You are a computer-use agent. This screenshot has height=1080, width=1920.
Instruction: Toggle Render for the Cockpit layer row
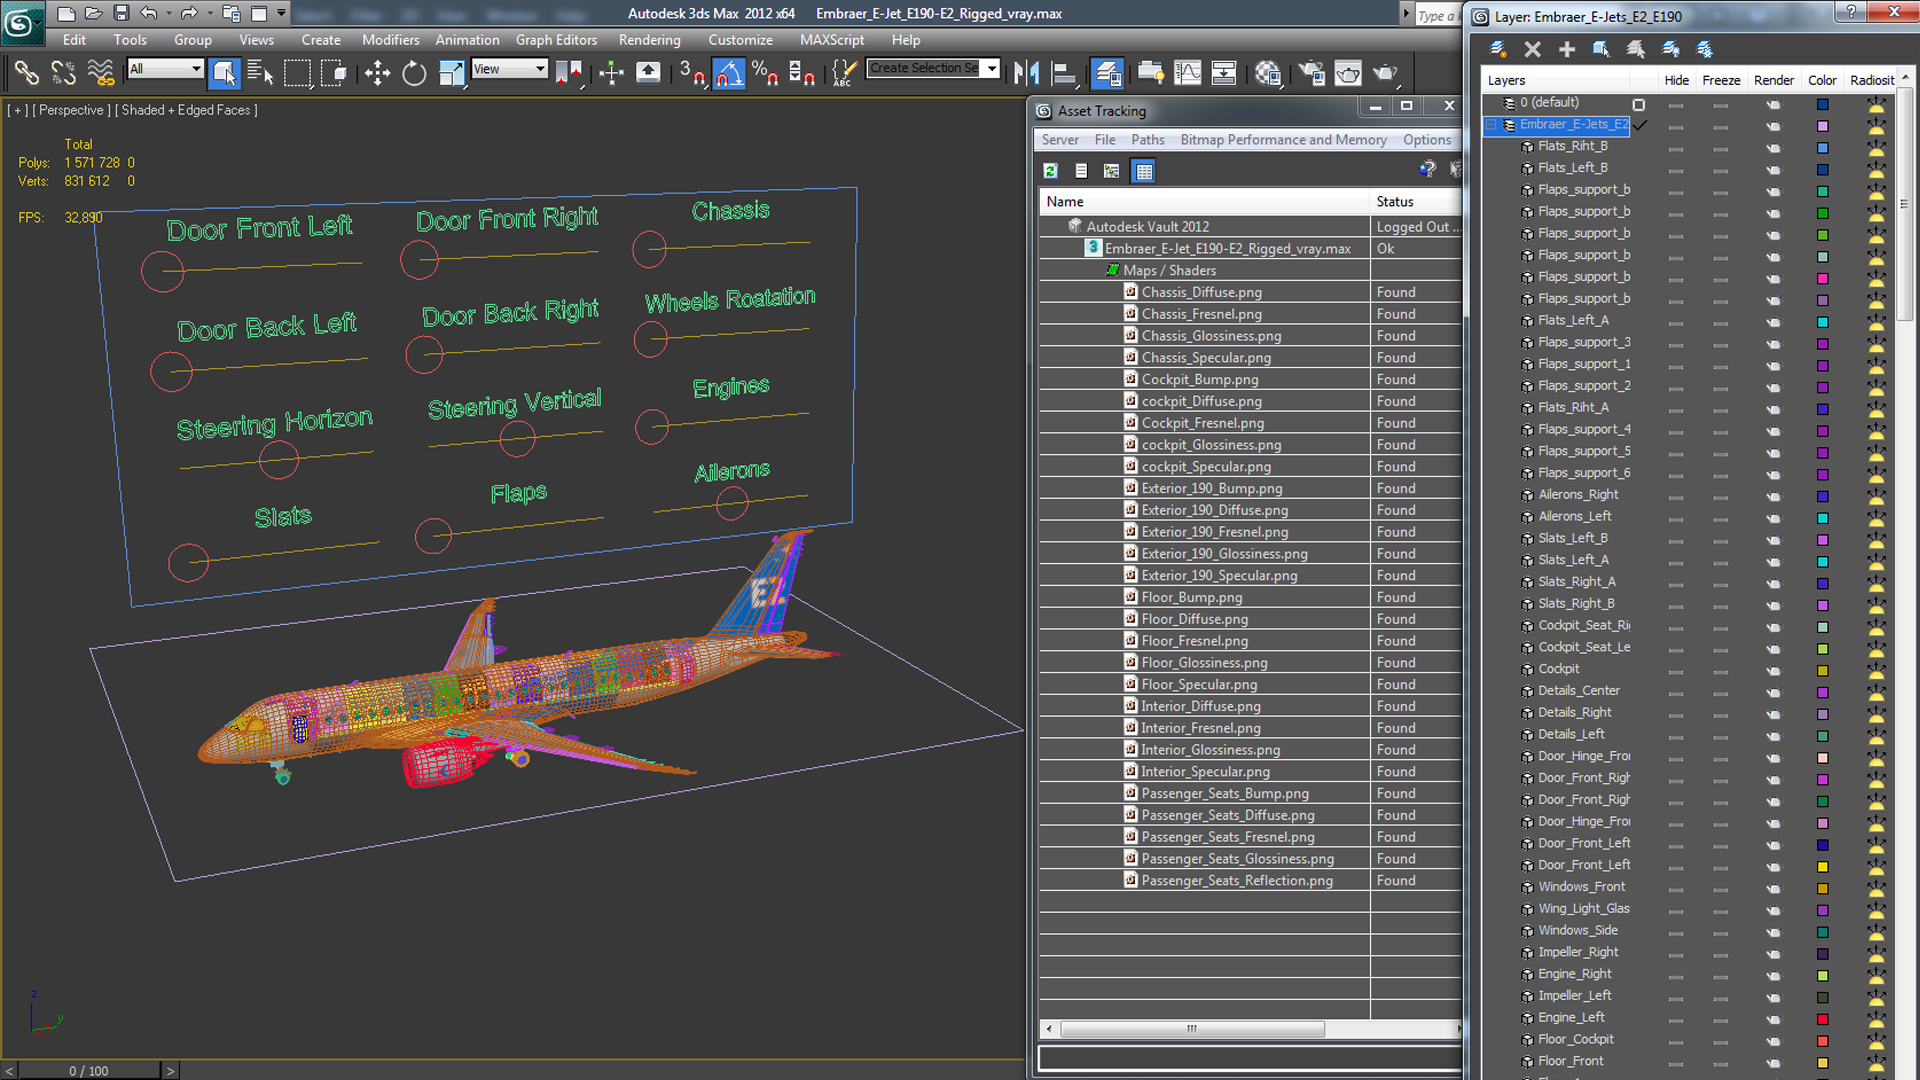click(1773, 670)
